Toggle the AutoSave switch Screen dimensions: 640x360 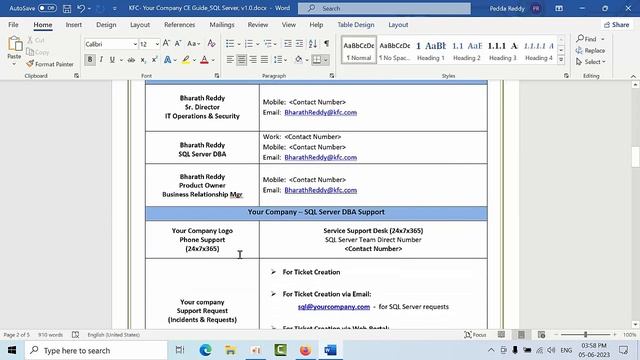[x=47, y=8]
